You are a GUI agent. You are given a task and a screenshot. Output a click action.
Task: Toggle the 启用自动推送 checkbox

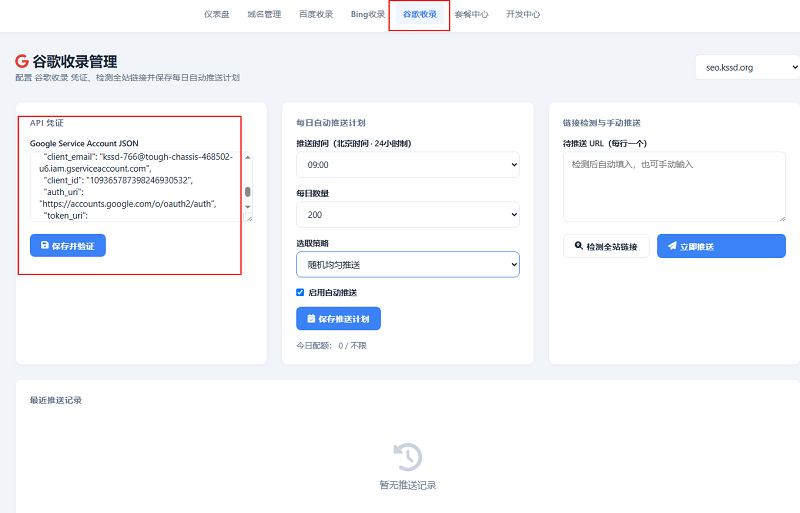point(300,292)
